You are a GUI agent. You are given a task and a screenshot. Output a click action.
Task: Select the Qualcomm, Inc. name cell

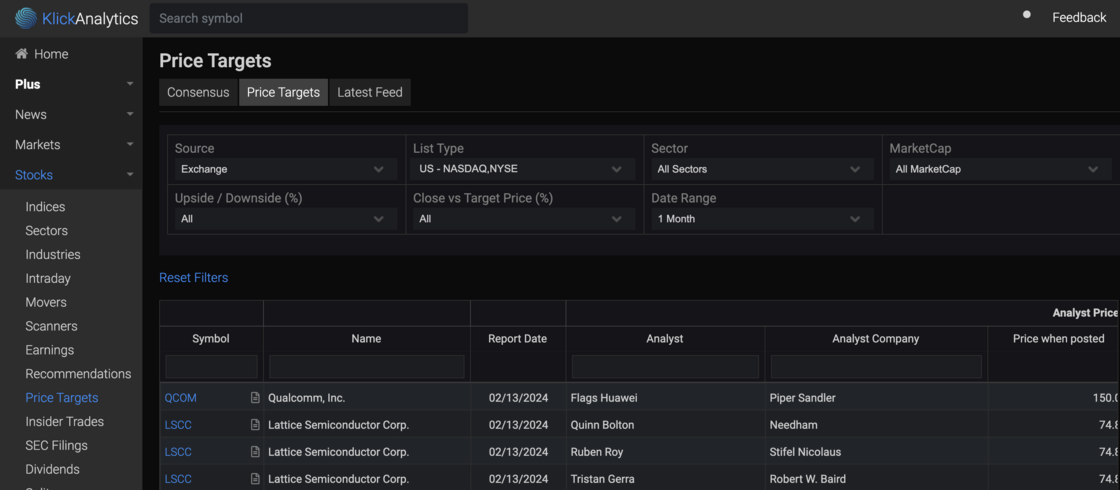367,398
